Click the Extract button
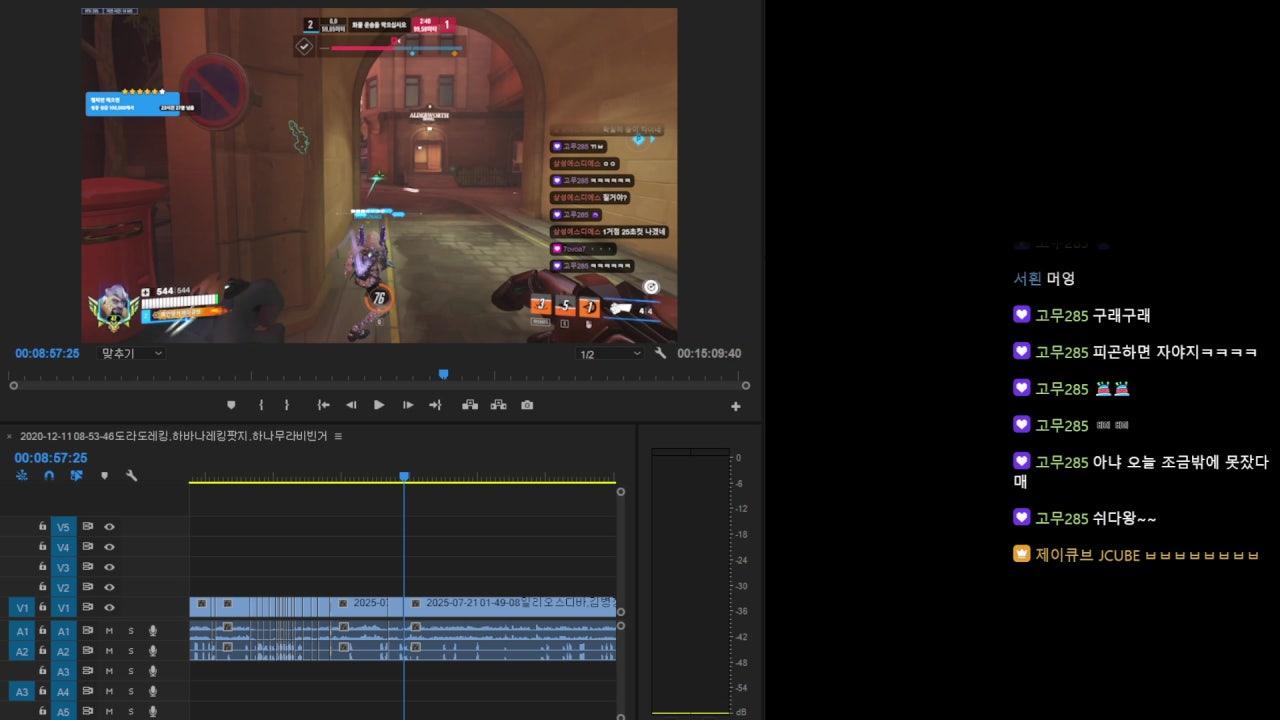Viewport: 1280px width, 720px height. pyautogui.click(x=498, y=405)
